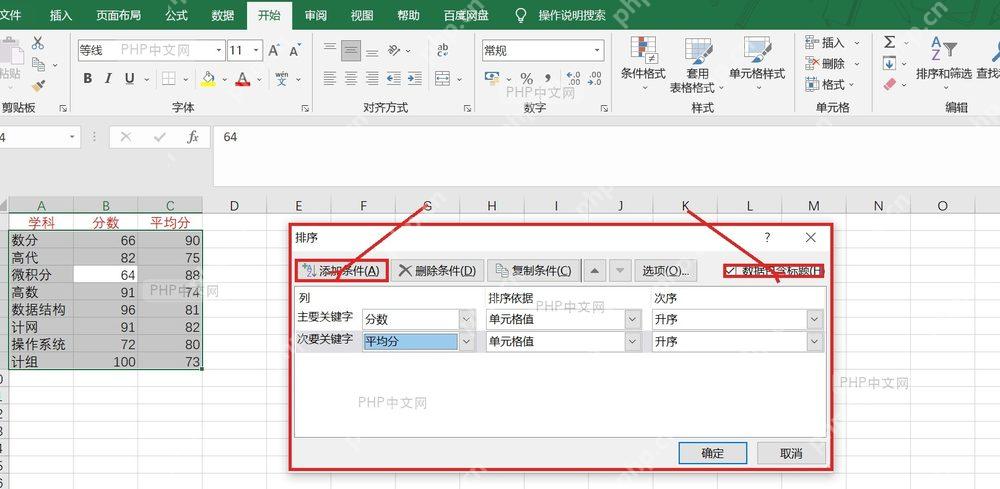
Task: Confirm sort with 确定 button
Action: [712, 453]
